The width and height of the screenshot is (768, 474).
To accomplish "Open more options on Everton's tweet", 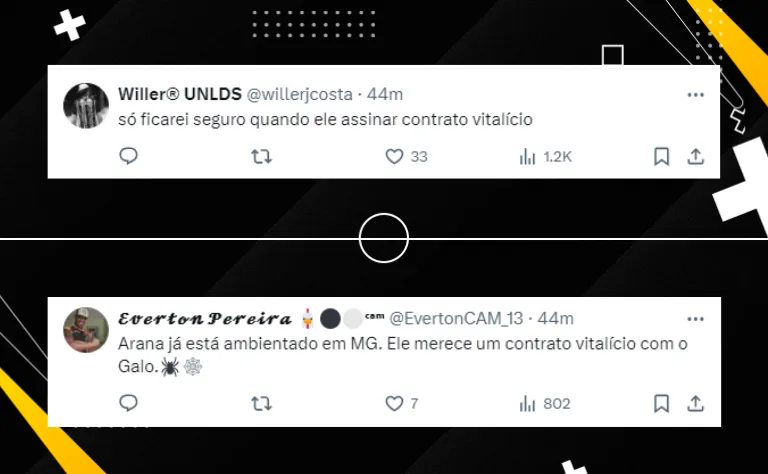I will (696, 319).
